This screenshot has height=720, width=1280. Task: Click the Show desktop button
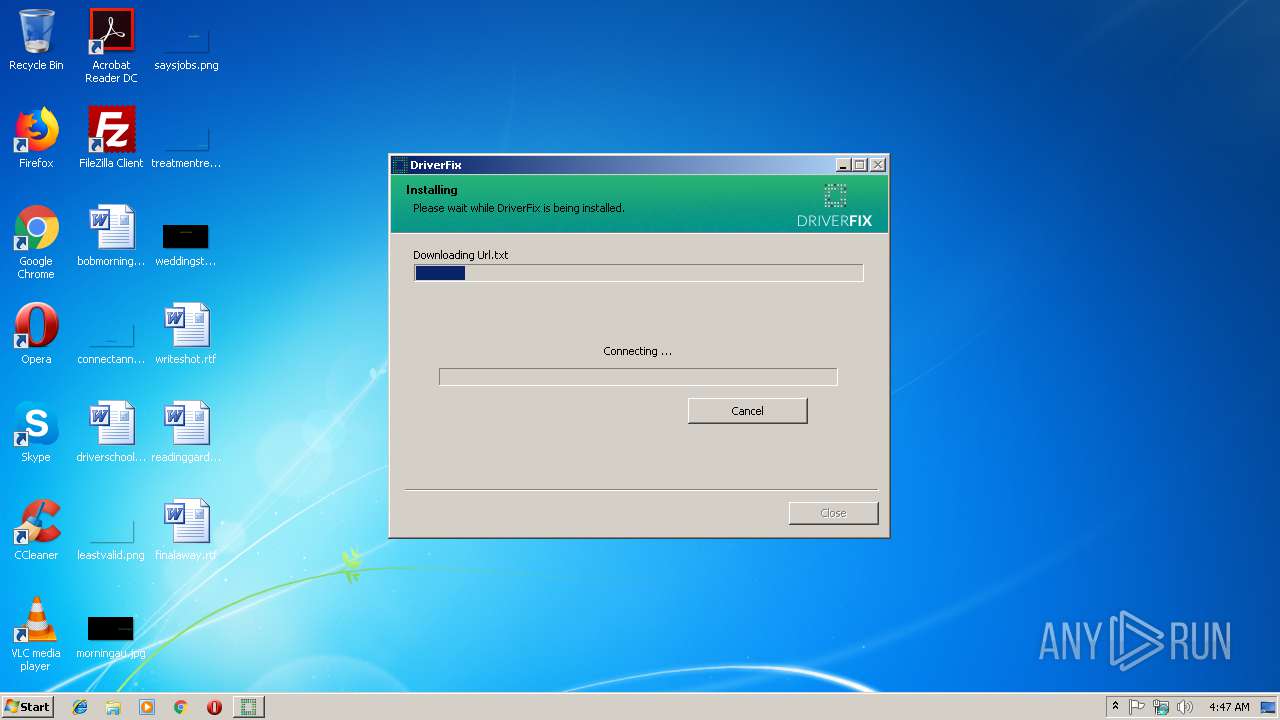[1269, 707]
